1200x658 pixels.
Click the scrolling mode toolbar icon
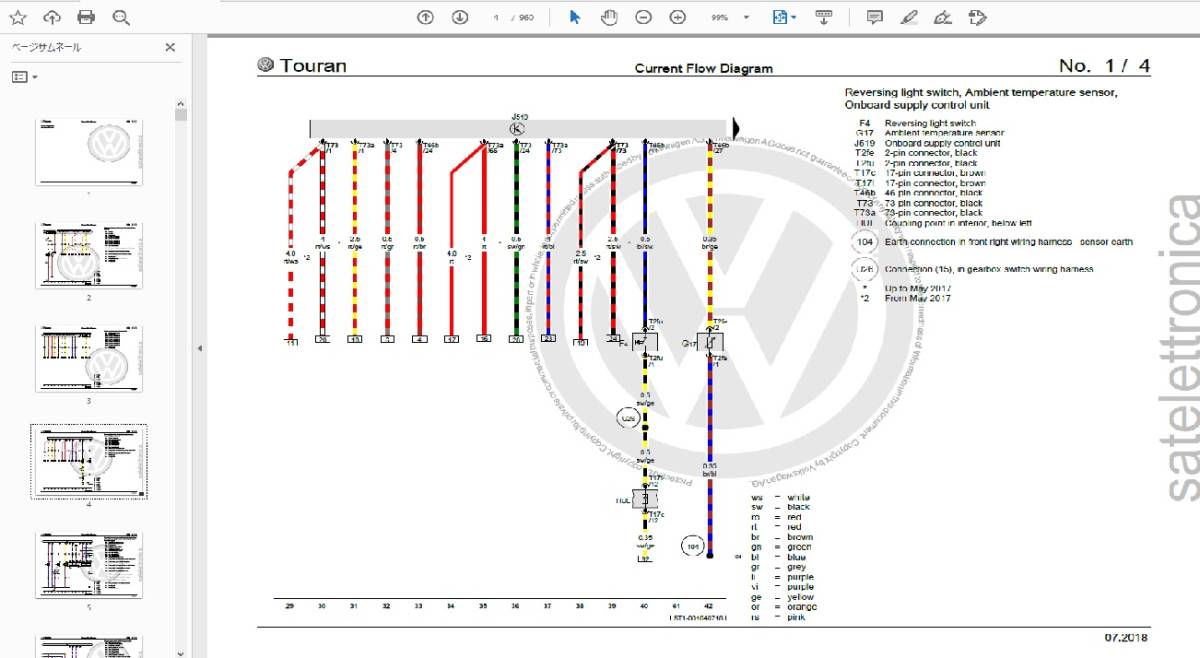[824, 17]
